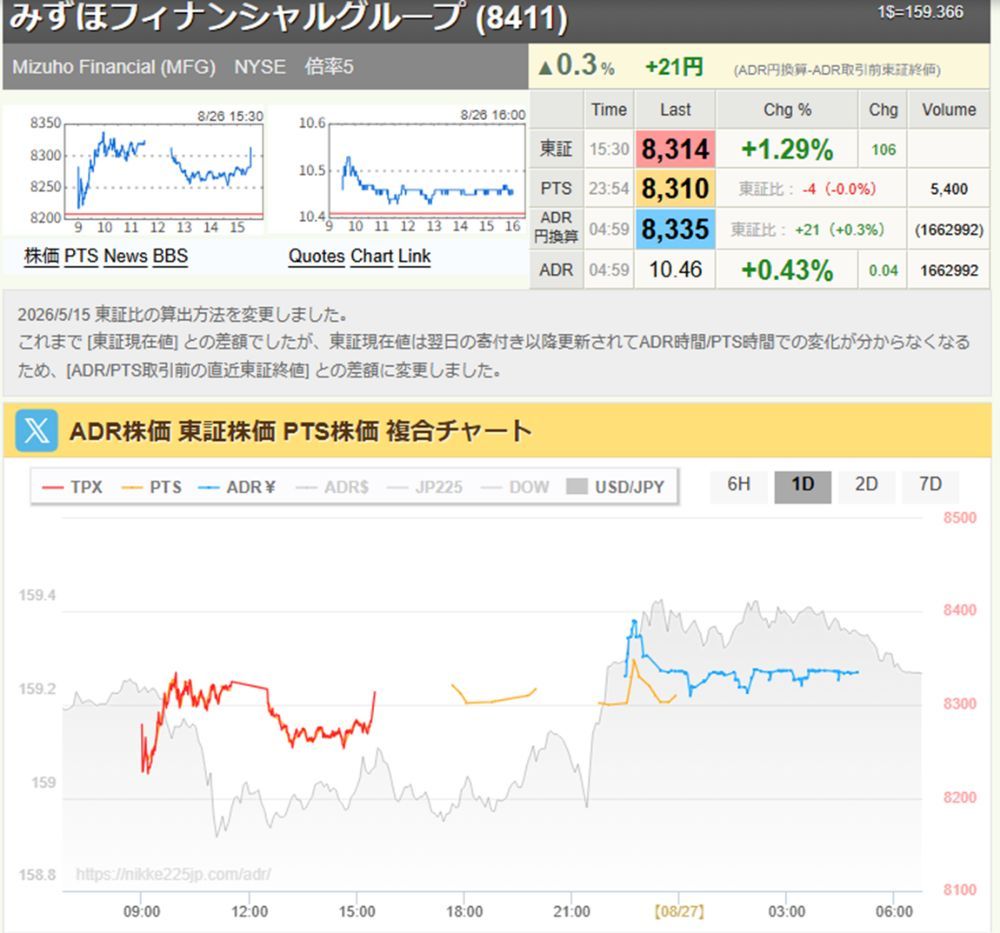Click the 09:00 label on chart time axis

(x=142, y=911)
